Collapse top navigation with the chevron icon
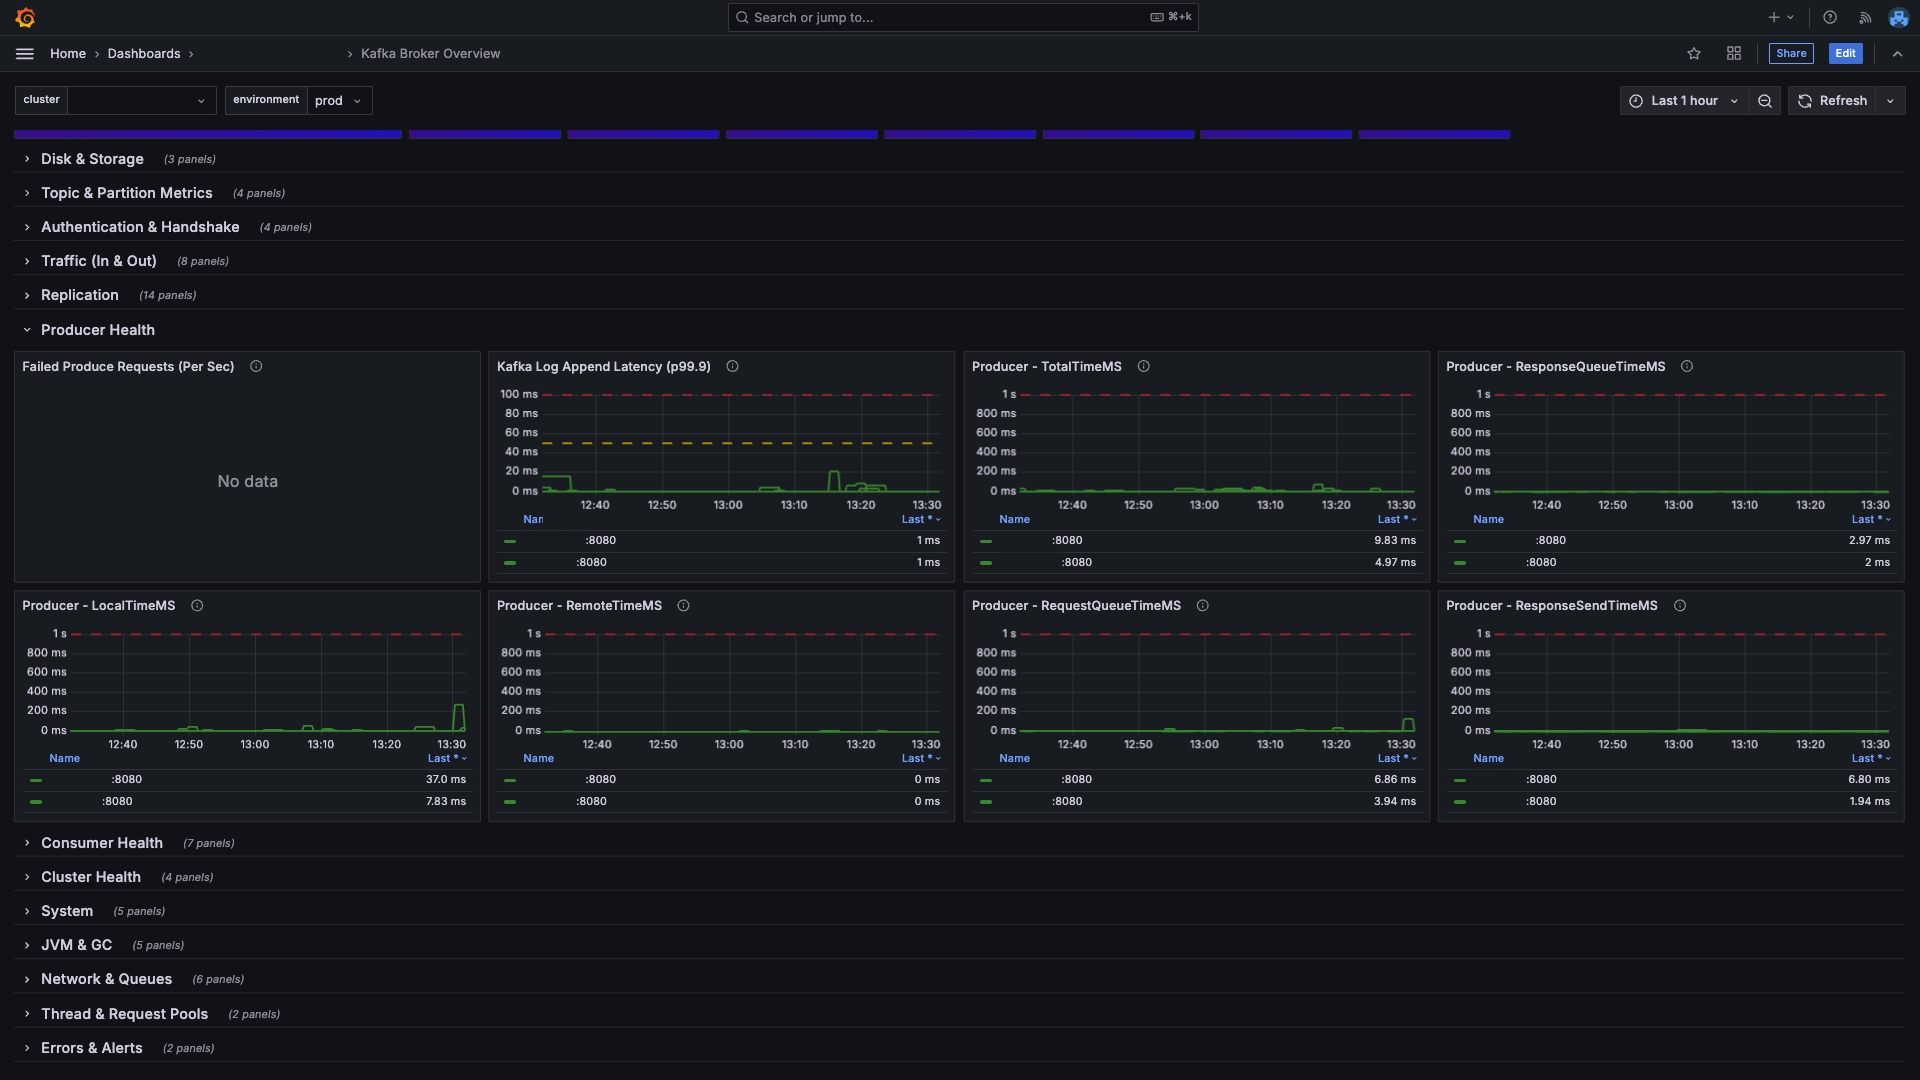Screen dimensions: 1920x1080 [1897, 54]
